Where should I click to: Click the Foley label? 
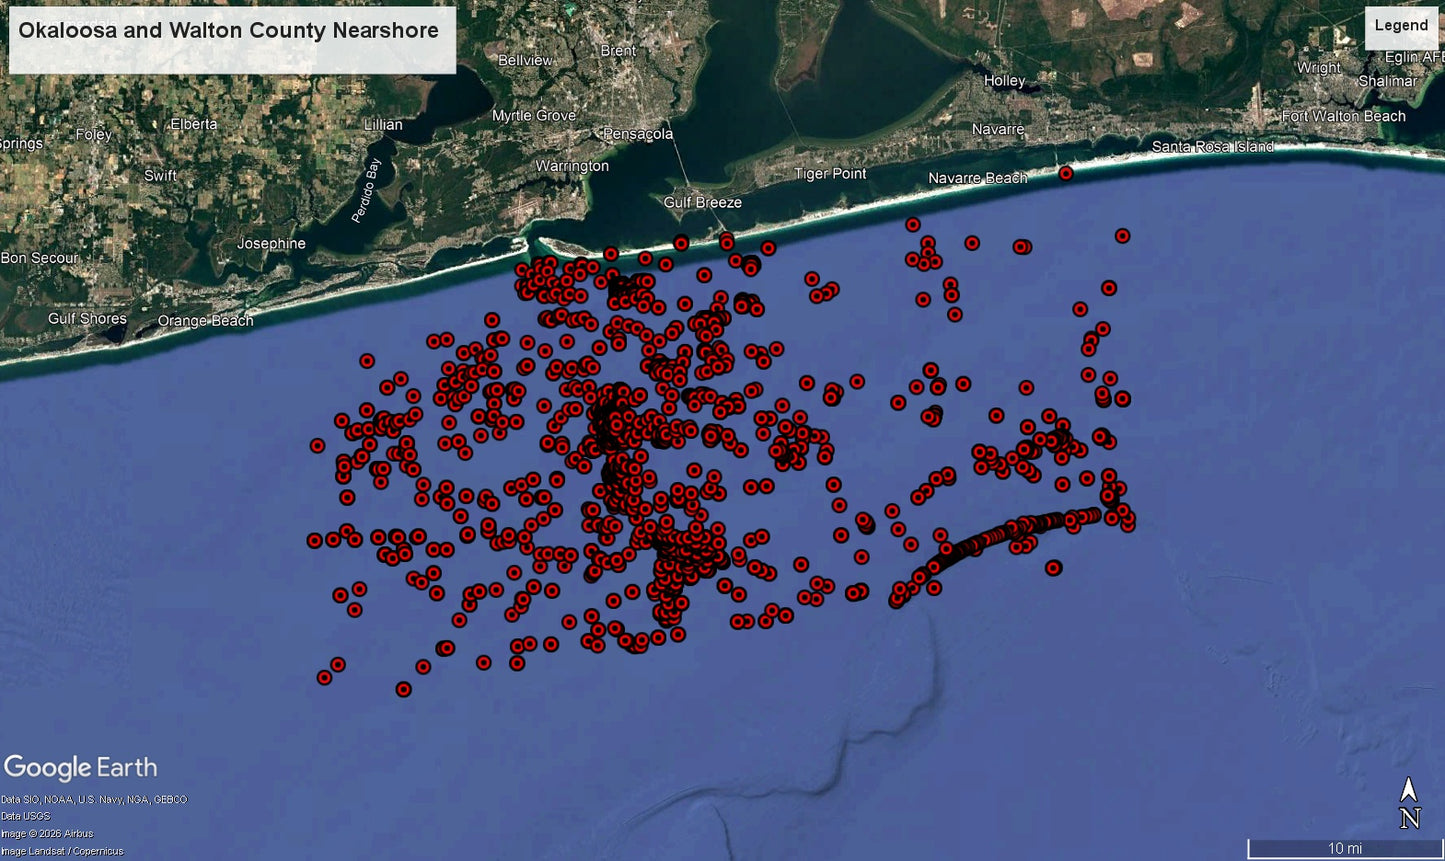pos(93,134)
